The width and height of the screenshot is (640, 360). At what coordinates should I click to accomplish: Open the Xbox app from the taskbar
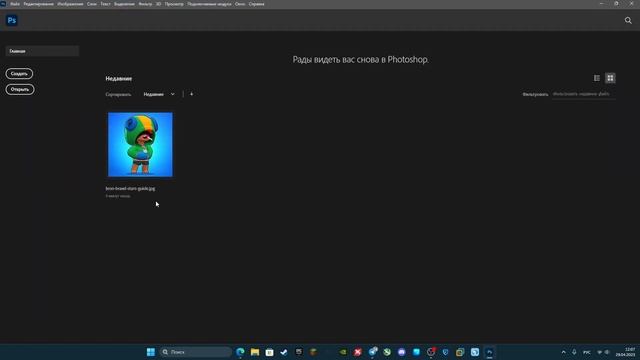tap(387, 352)
